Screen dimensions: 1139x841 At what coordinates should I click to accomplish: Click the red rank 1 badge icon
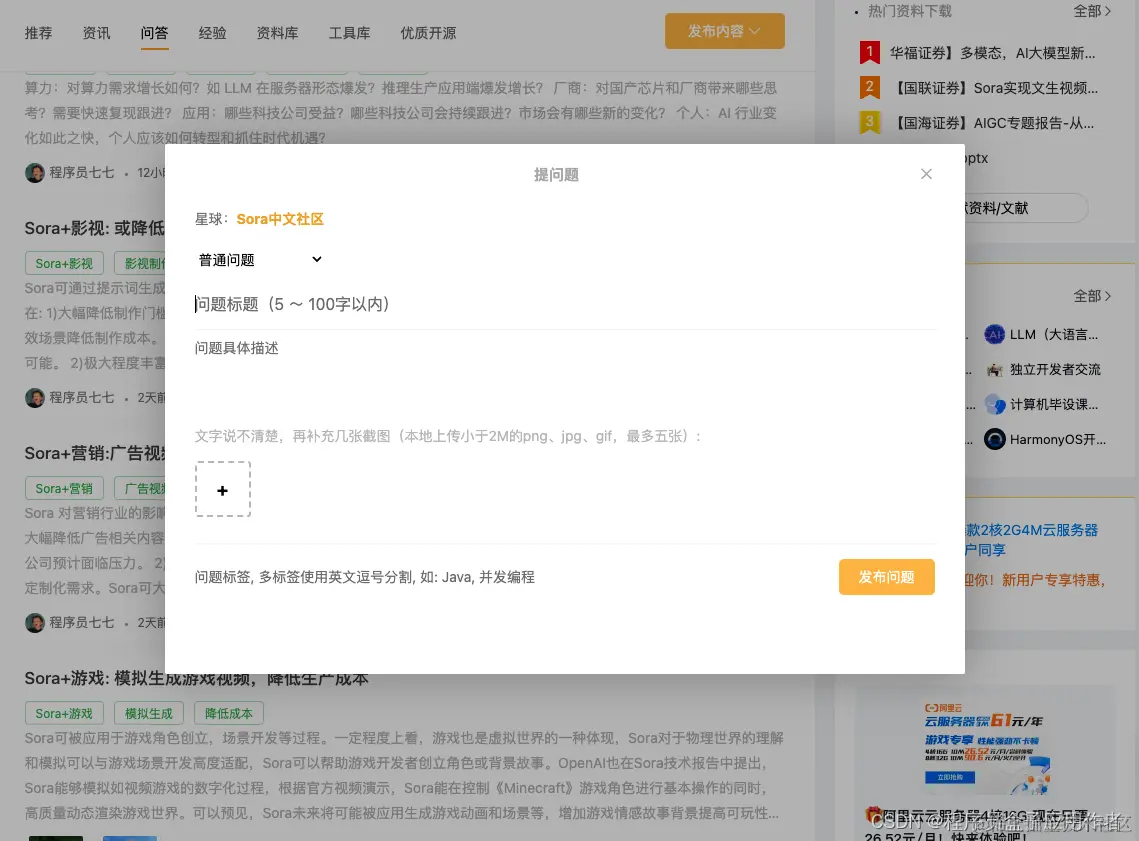coord(870,52)
